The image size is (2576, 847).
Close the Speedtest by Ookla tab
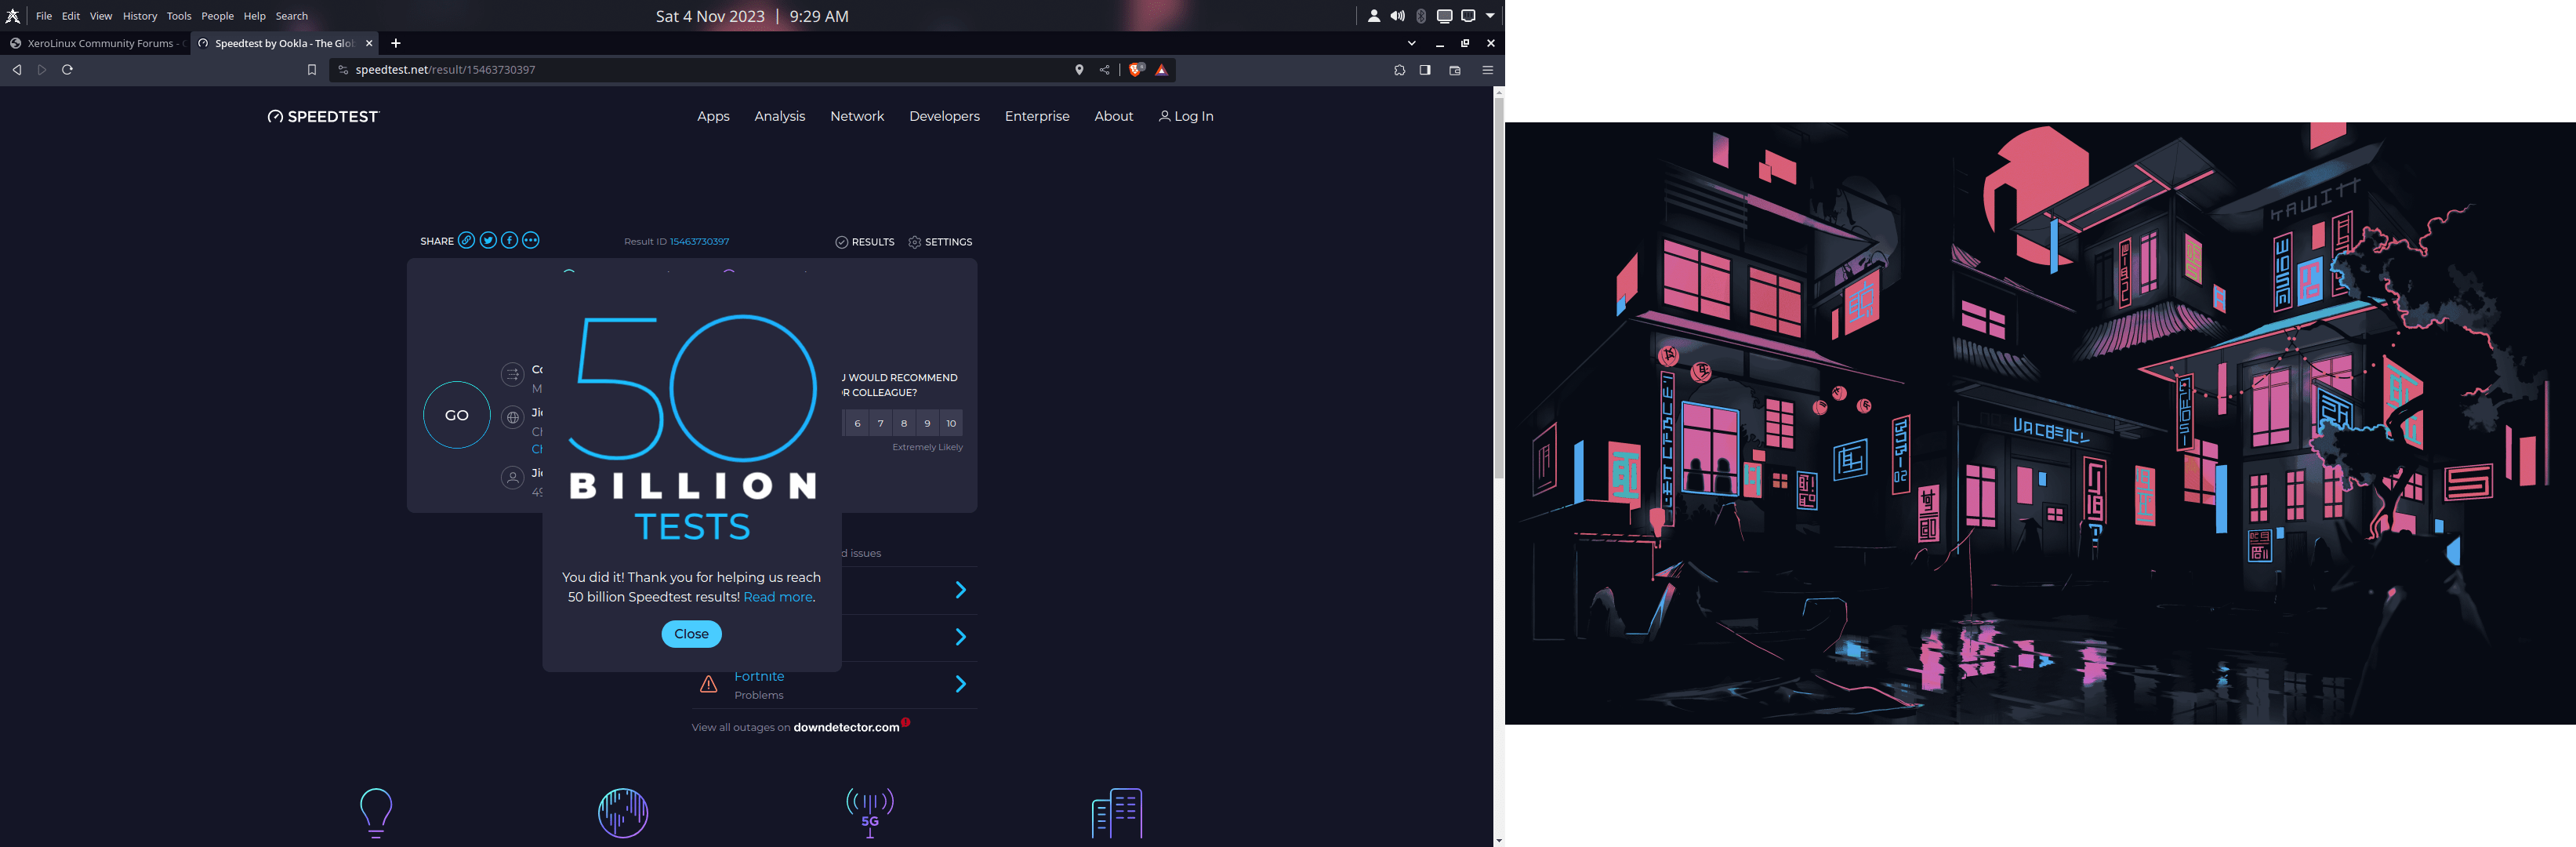click(369, 43)
